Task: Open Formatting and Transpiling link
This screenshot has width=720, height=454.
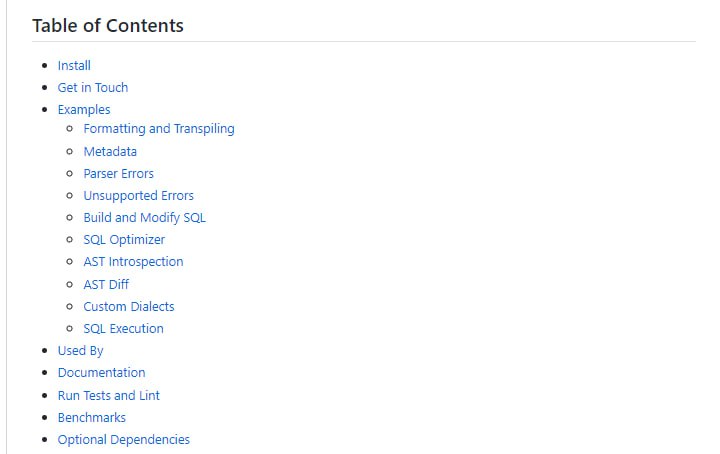Action: coord(159,128)
